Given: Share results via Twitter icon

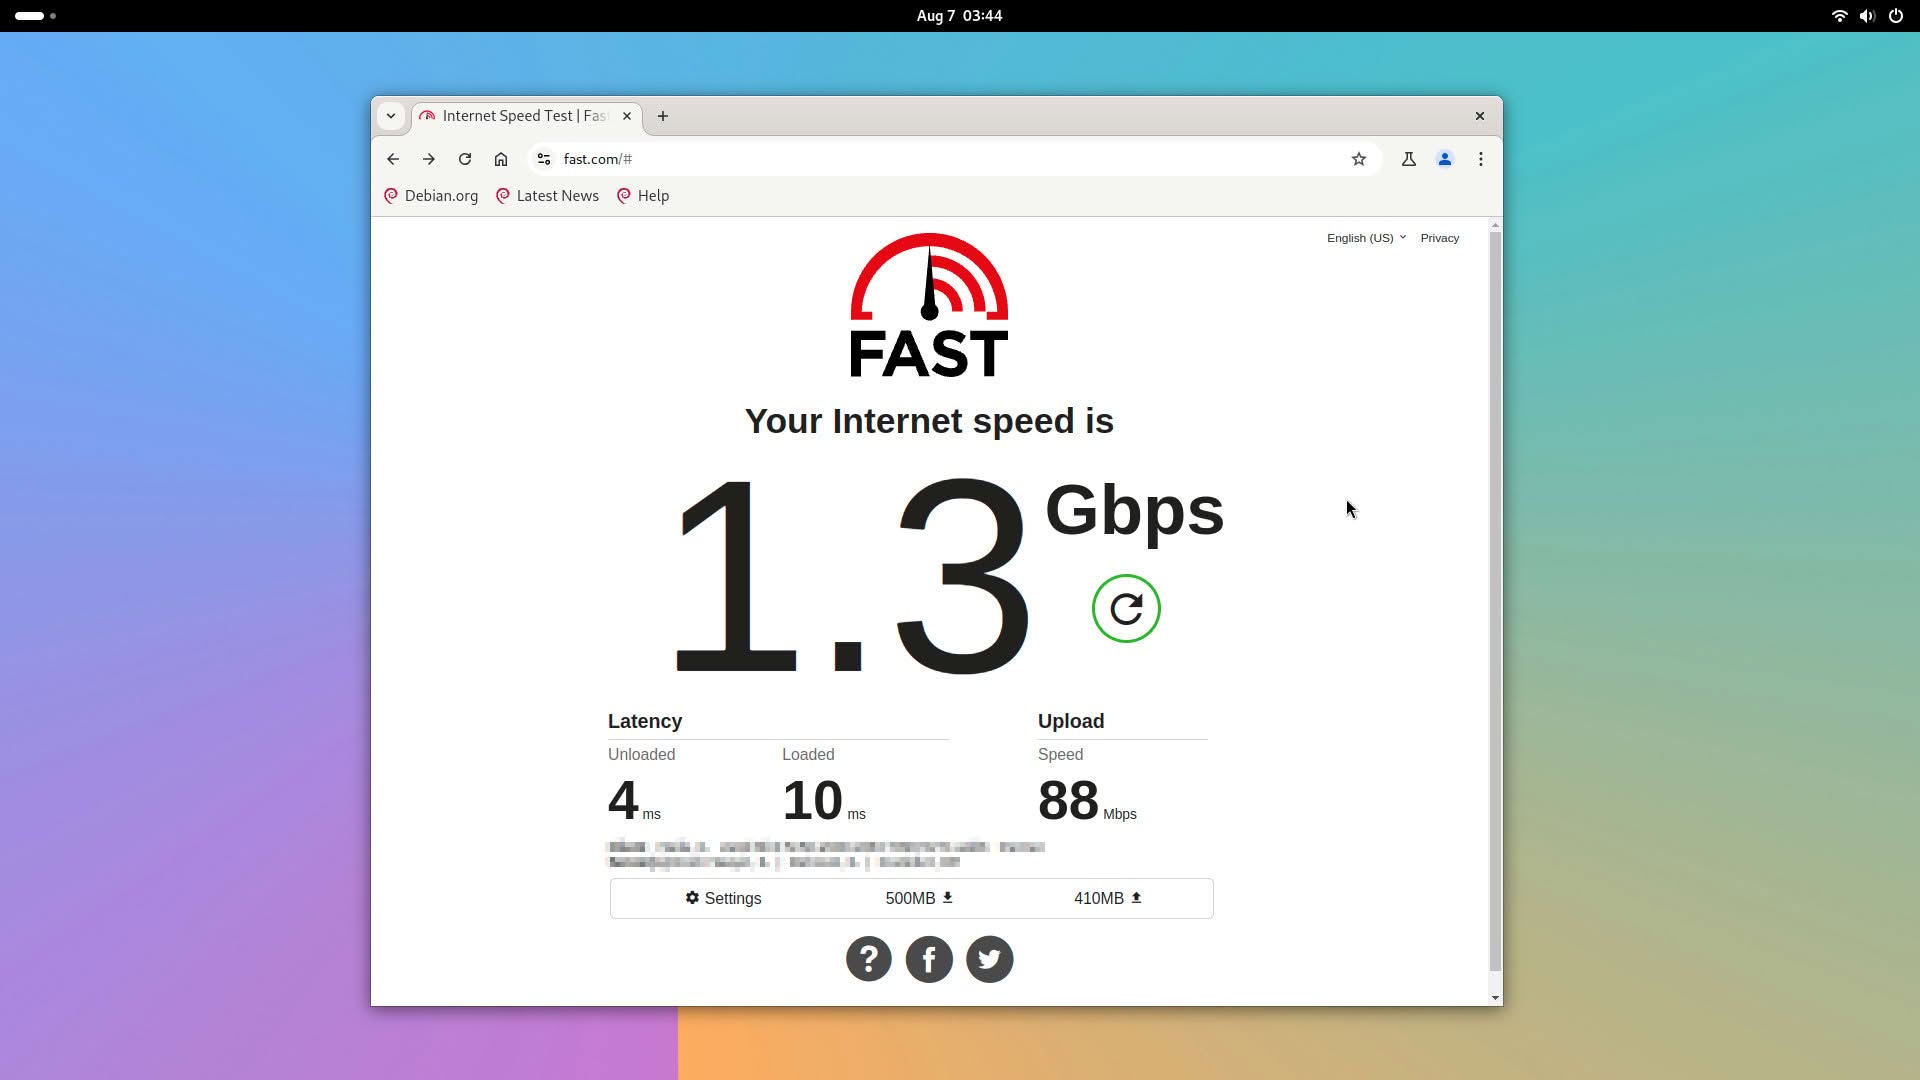Looking at the screenshot, I should click(990, 959).
